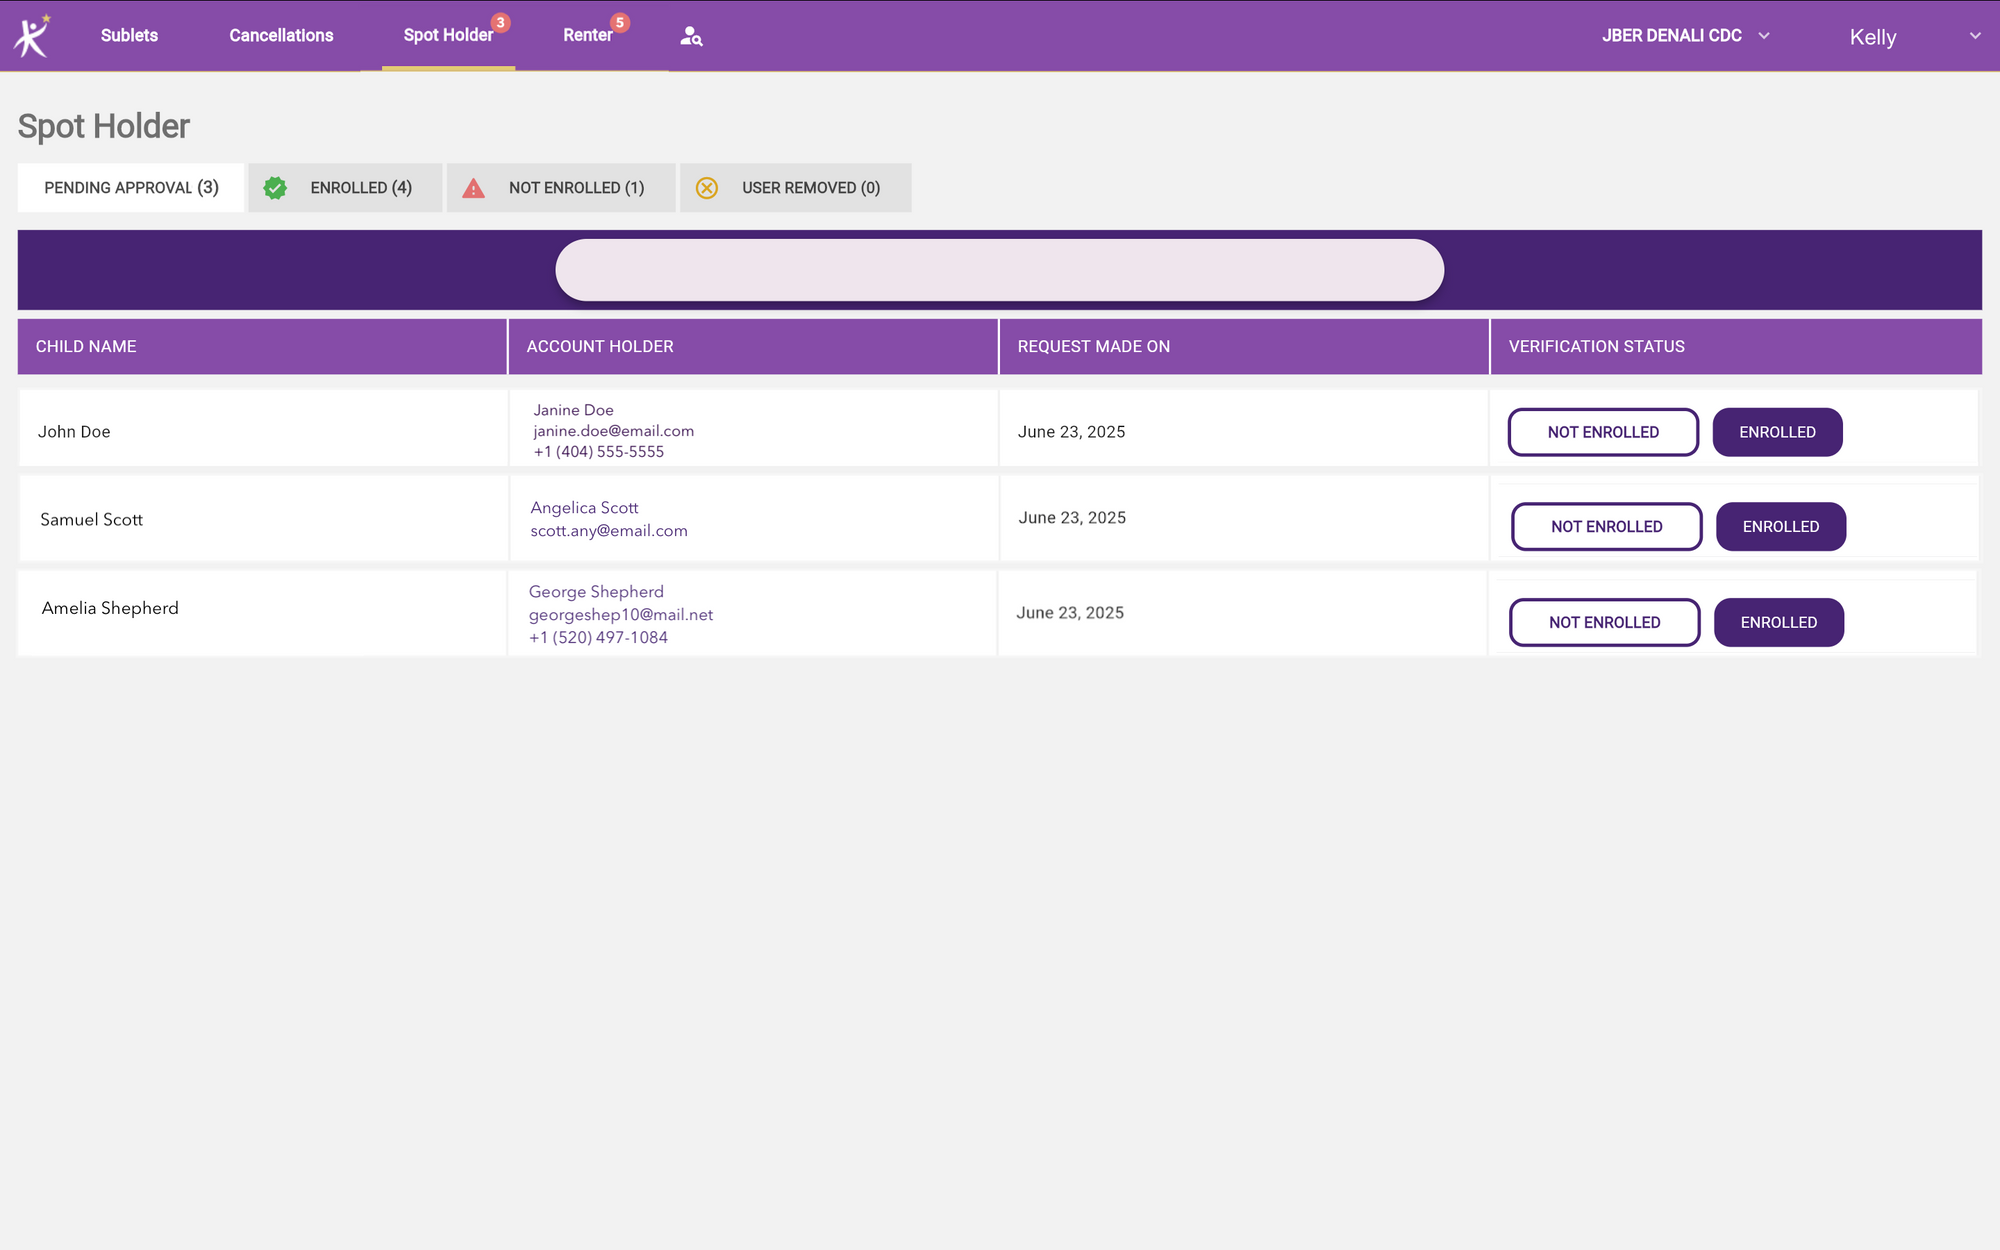Expand the JBER DENALI CDC dropdown

pyautogui.click(x=1685, y=36)
